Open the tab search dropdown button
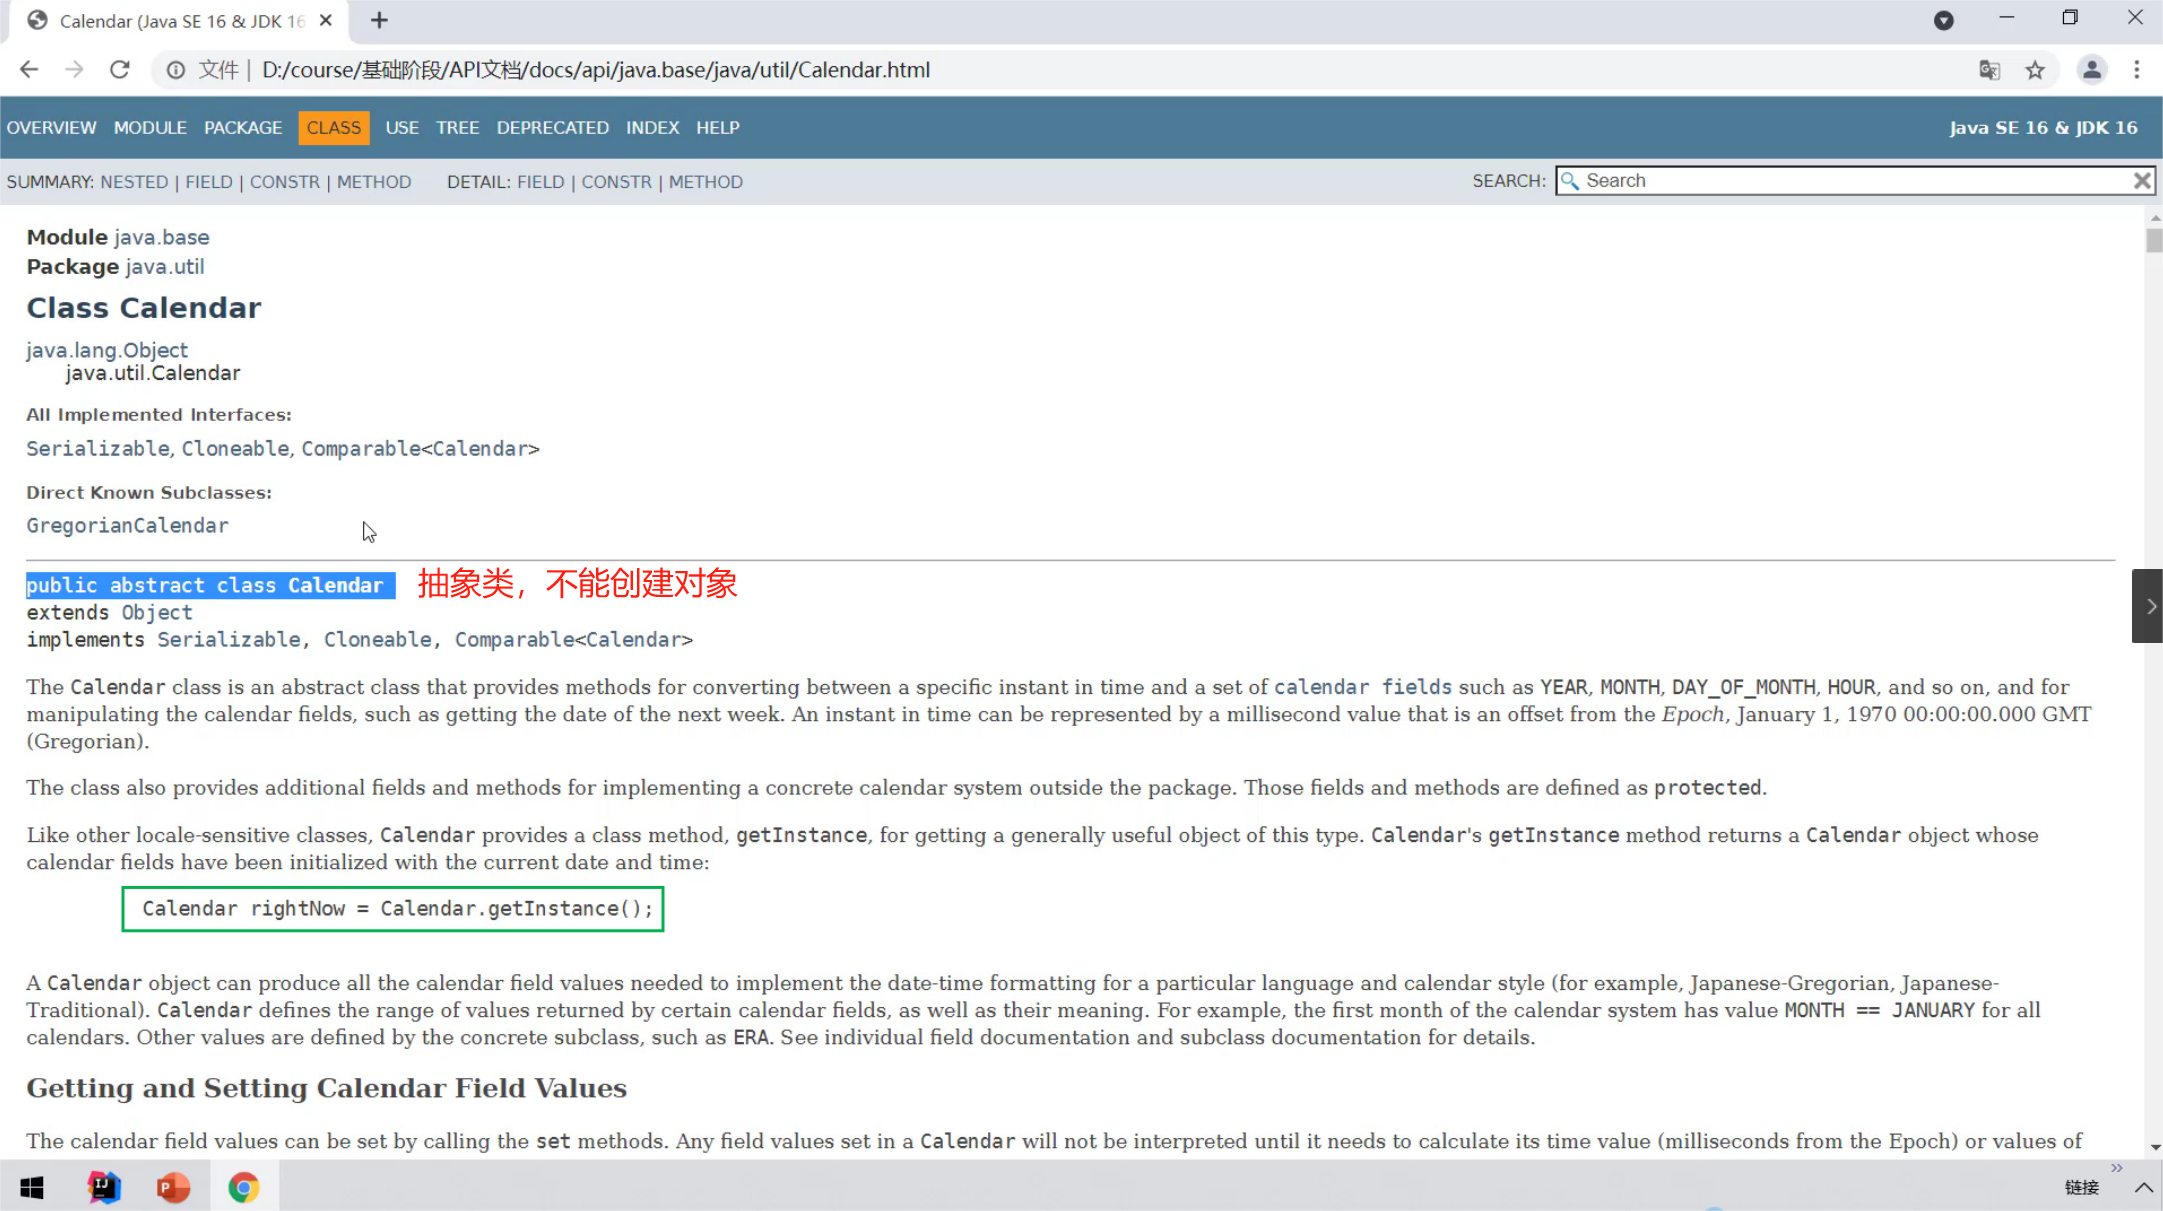 [1943, 20]
